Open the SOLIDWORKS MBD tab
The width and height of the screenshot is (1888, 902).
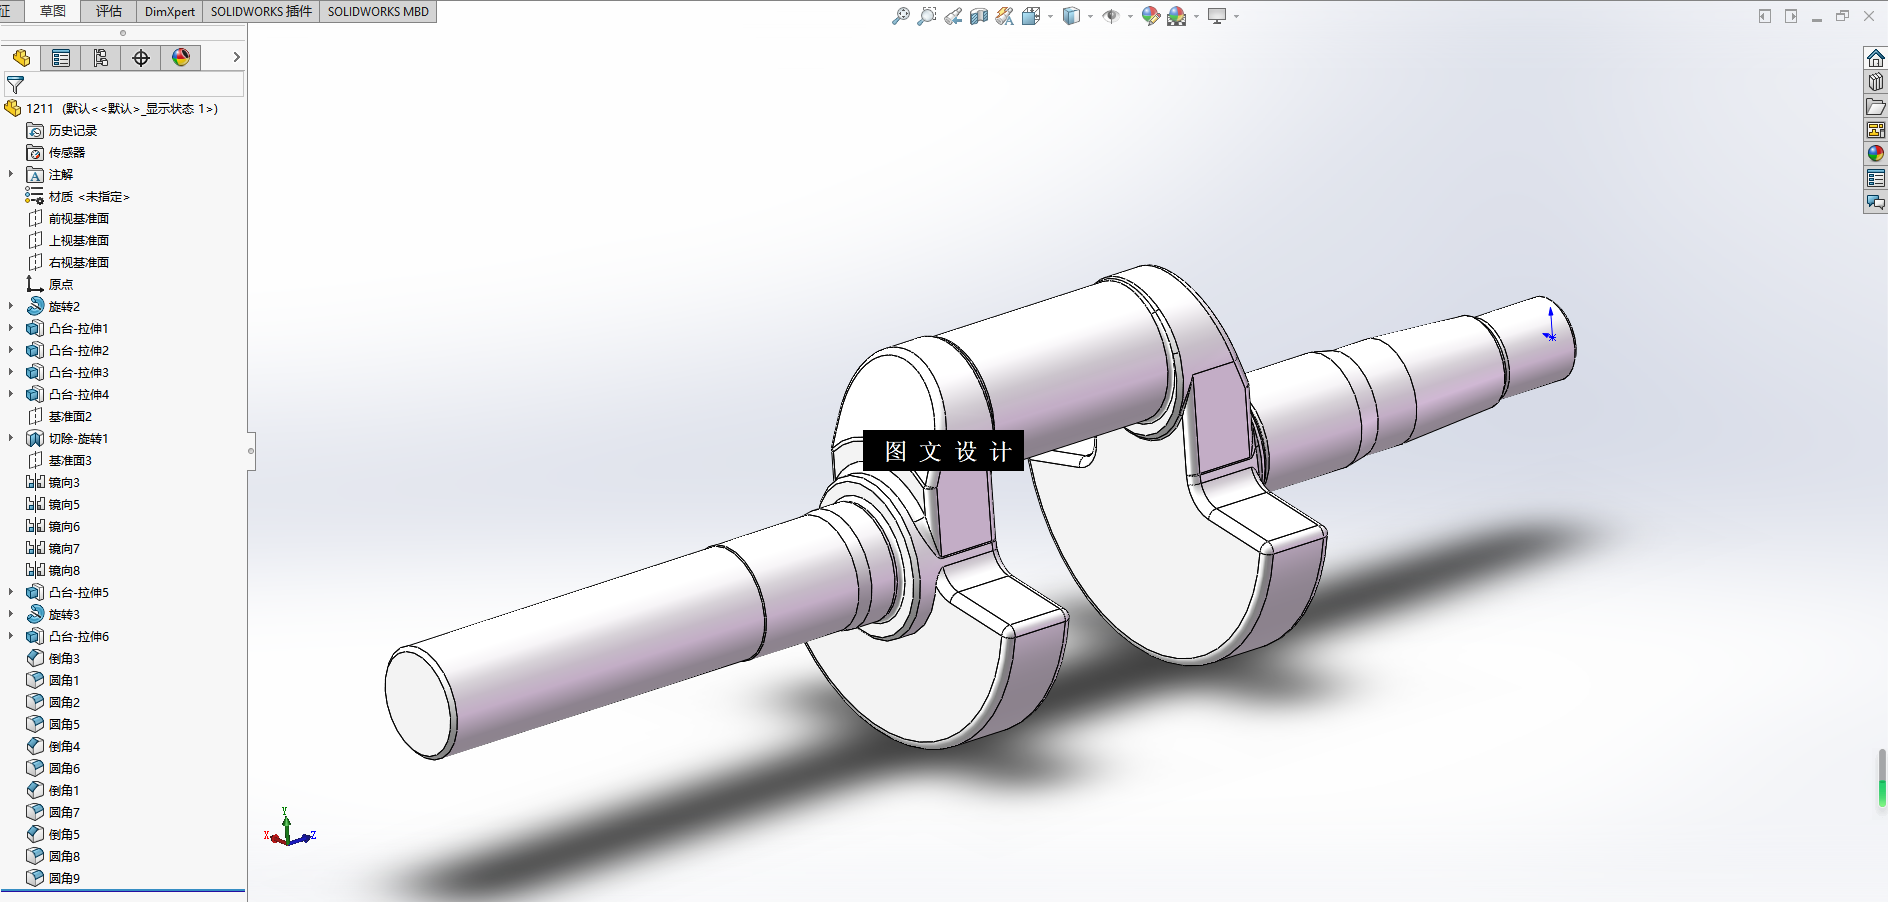point(378,11)
